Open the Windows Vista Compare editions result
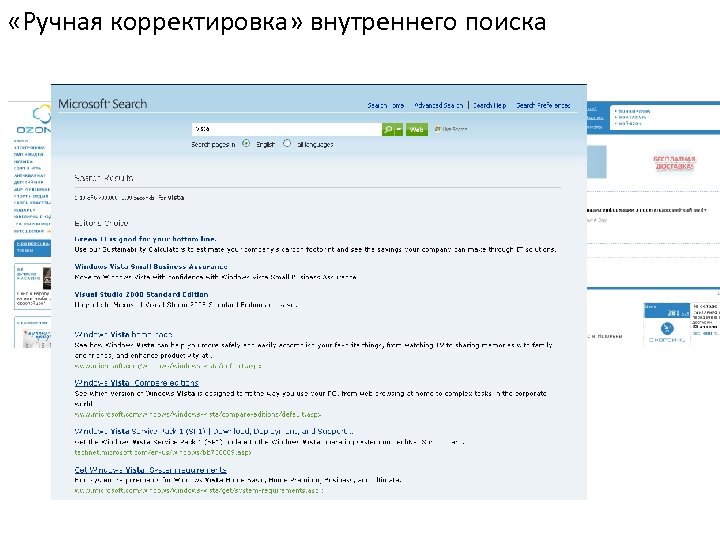This screenshot has width=720, height=540. pyautogui.click(x=136, y=382)
